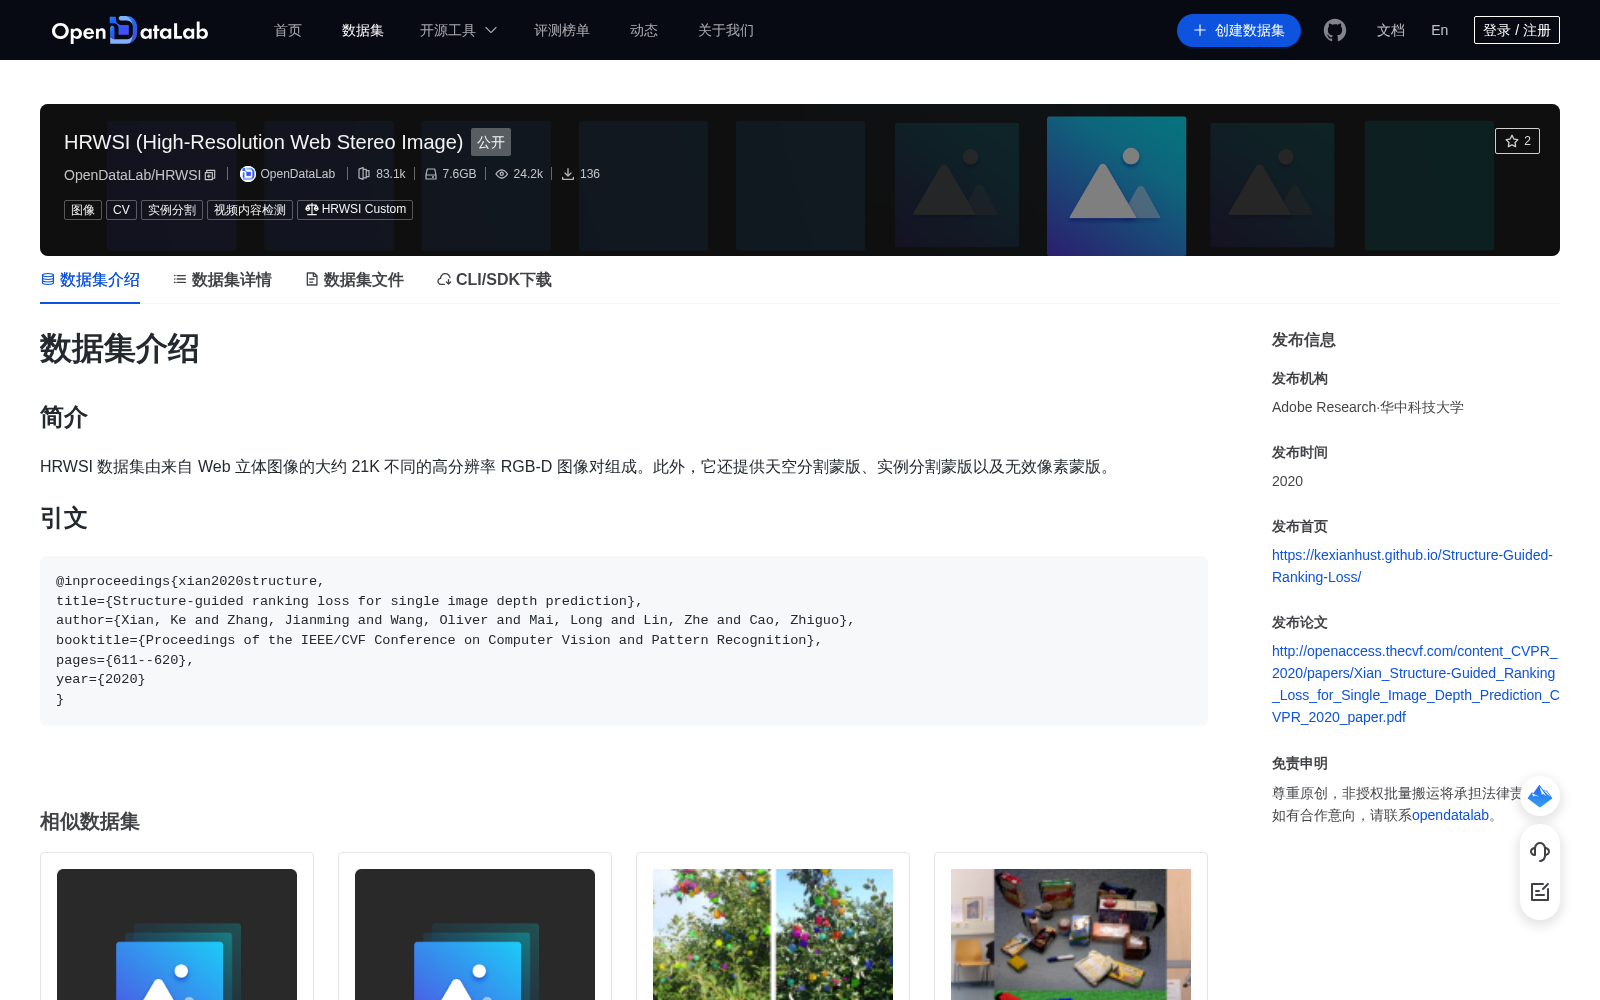
Task: Click the star favorite button
Action: pos(1517,141)
